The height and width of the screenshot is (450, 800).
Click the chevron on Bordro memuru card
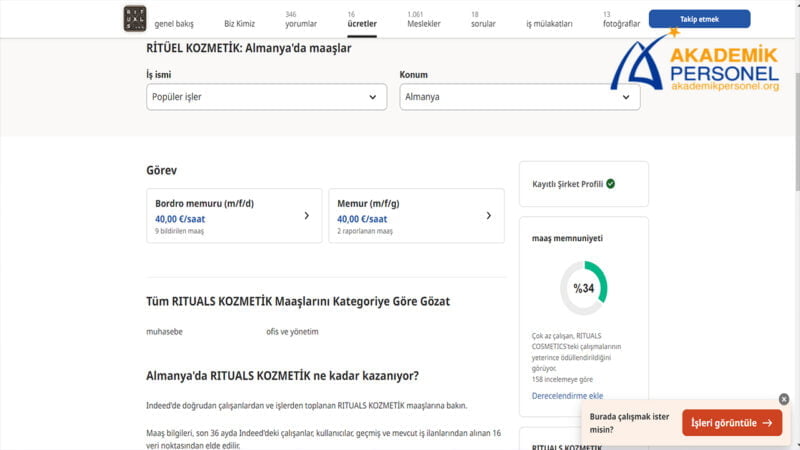306,215
